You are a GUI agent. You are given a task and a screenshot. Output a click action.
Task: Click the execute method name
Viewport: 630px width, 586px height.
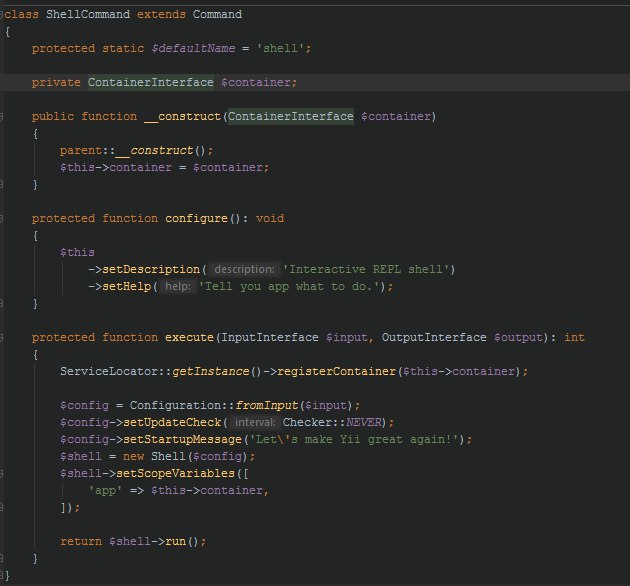coord(189,338)
